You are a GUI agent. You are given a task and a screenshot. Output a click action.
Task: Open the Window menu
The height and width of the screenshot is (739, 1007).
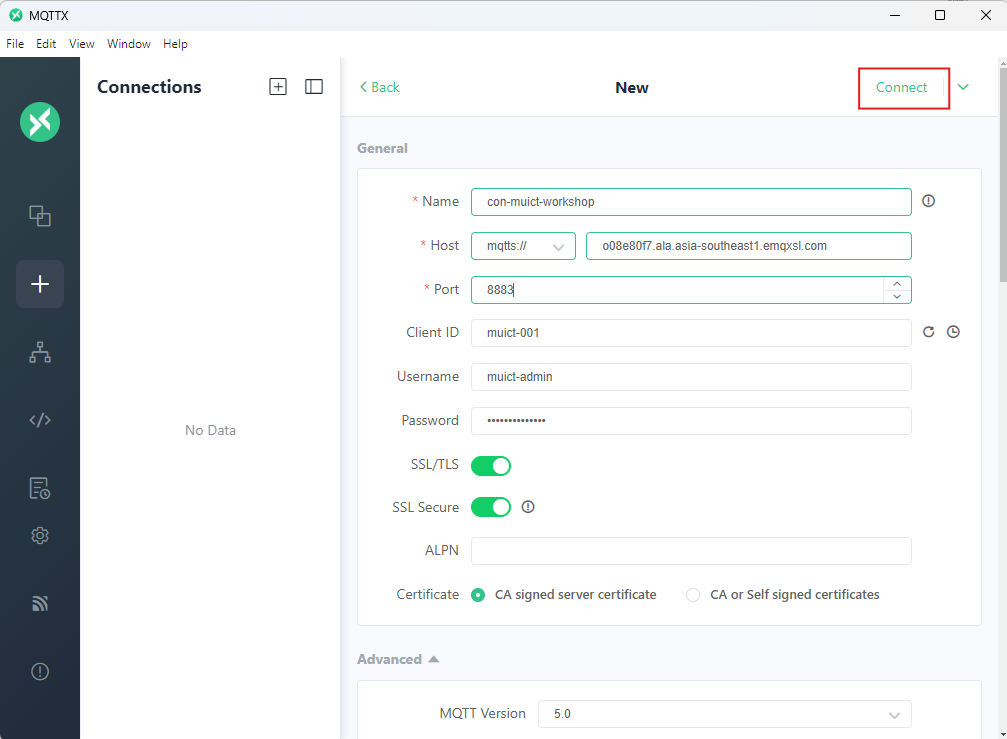(x=129, y=44)
